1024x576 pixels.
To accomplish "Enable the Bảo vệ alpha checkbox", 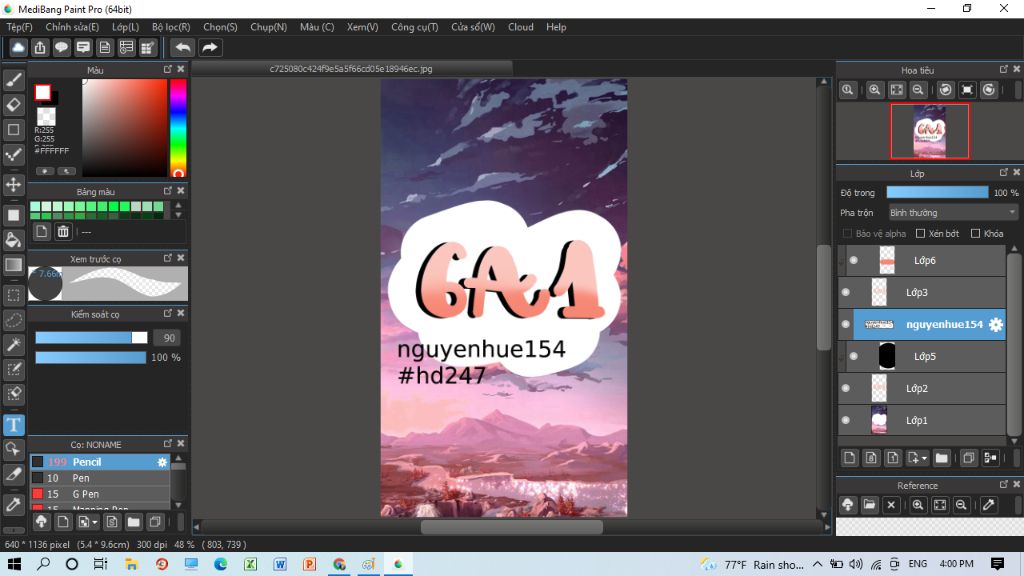I will point(847,234).
